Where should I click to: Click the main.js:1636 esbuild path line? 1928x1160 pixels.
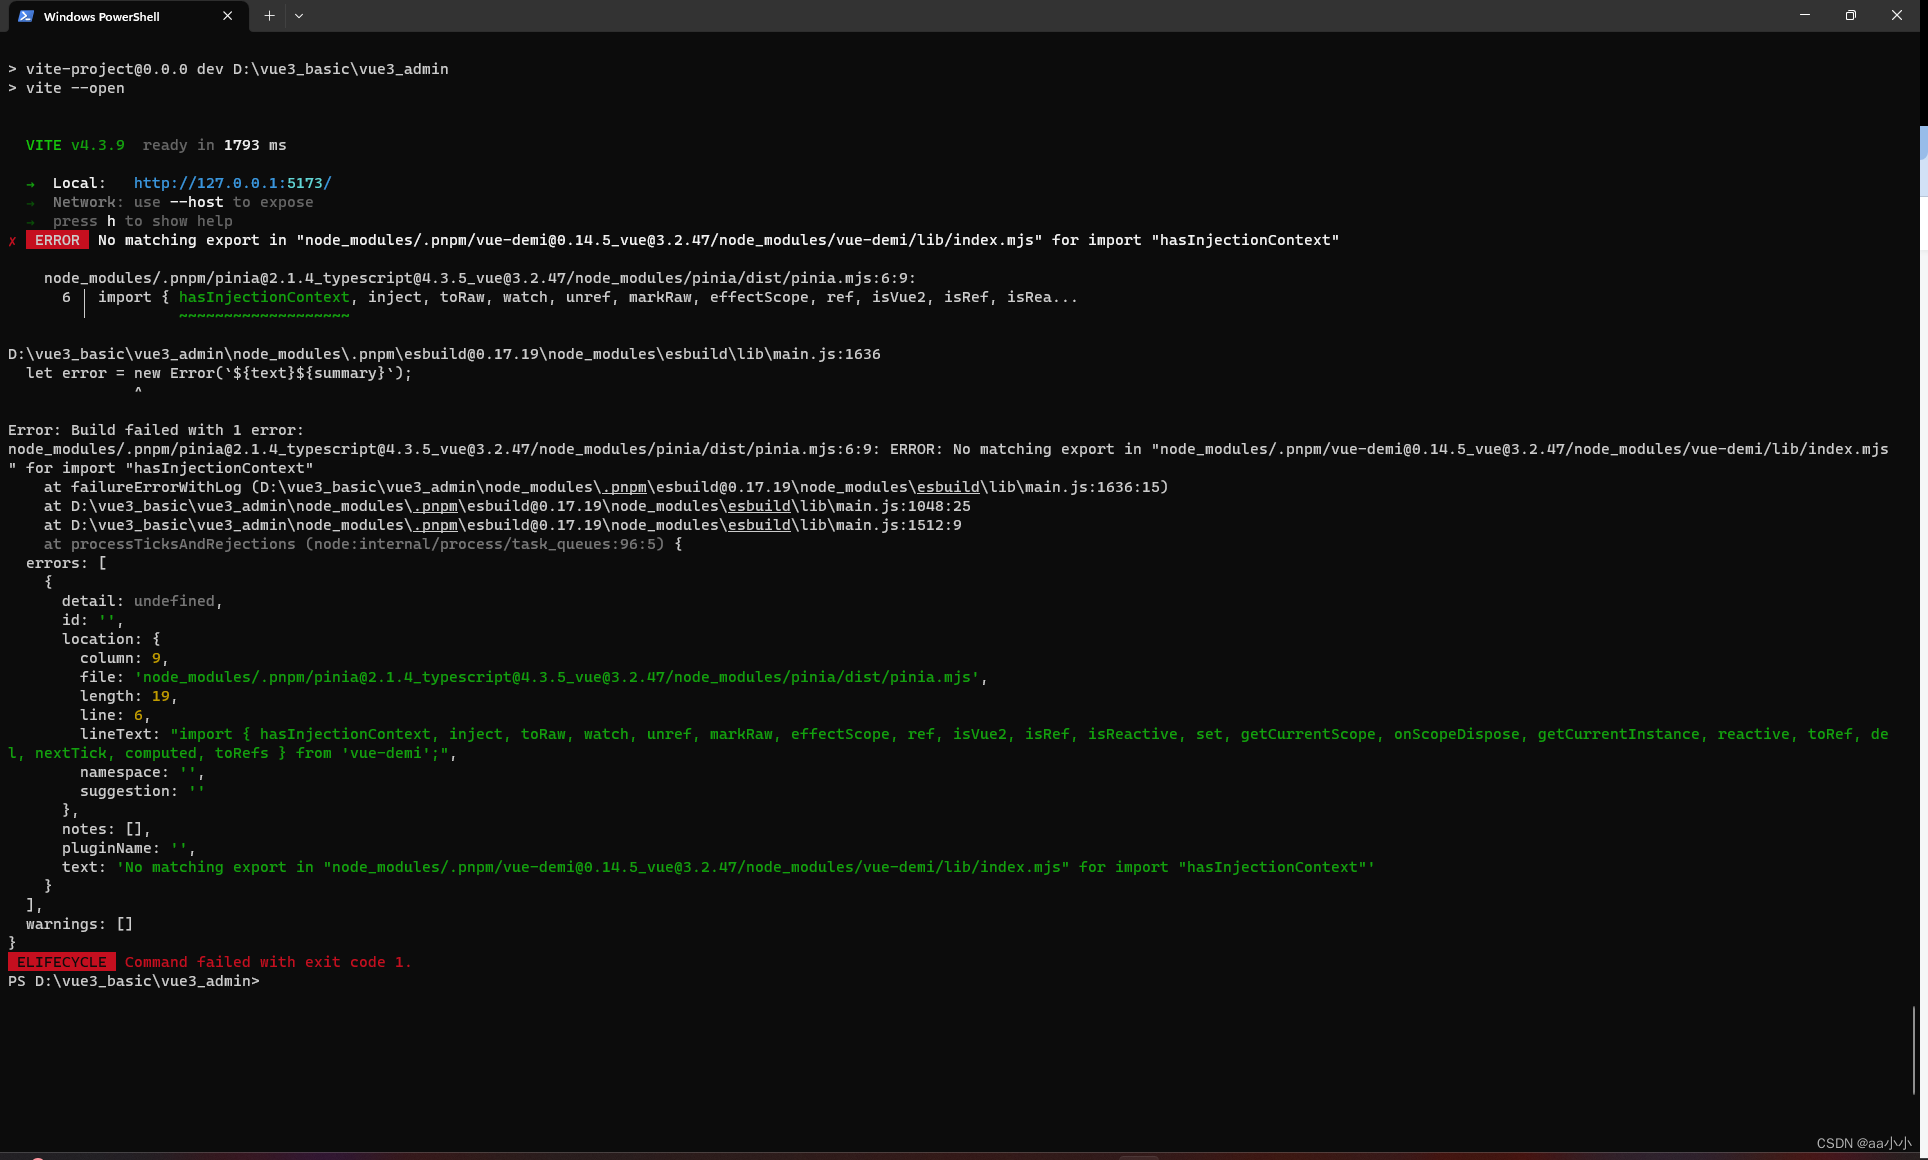(x=444, y=354)
